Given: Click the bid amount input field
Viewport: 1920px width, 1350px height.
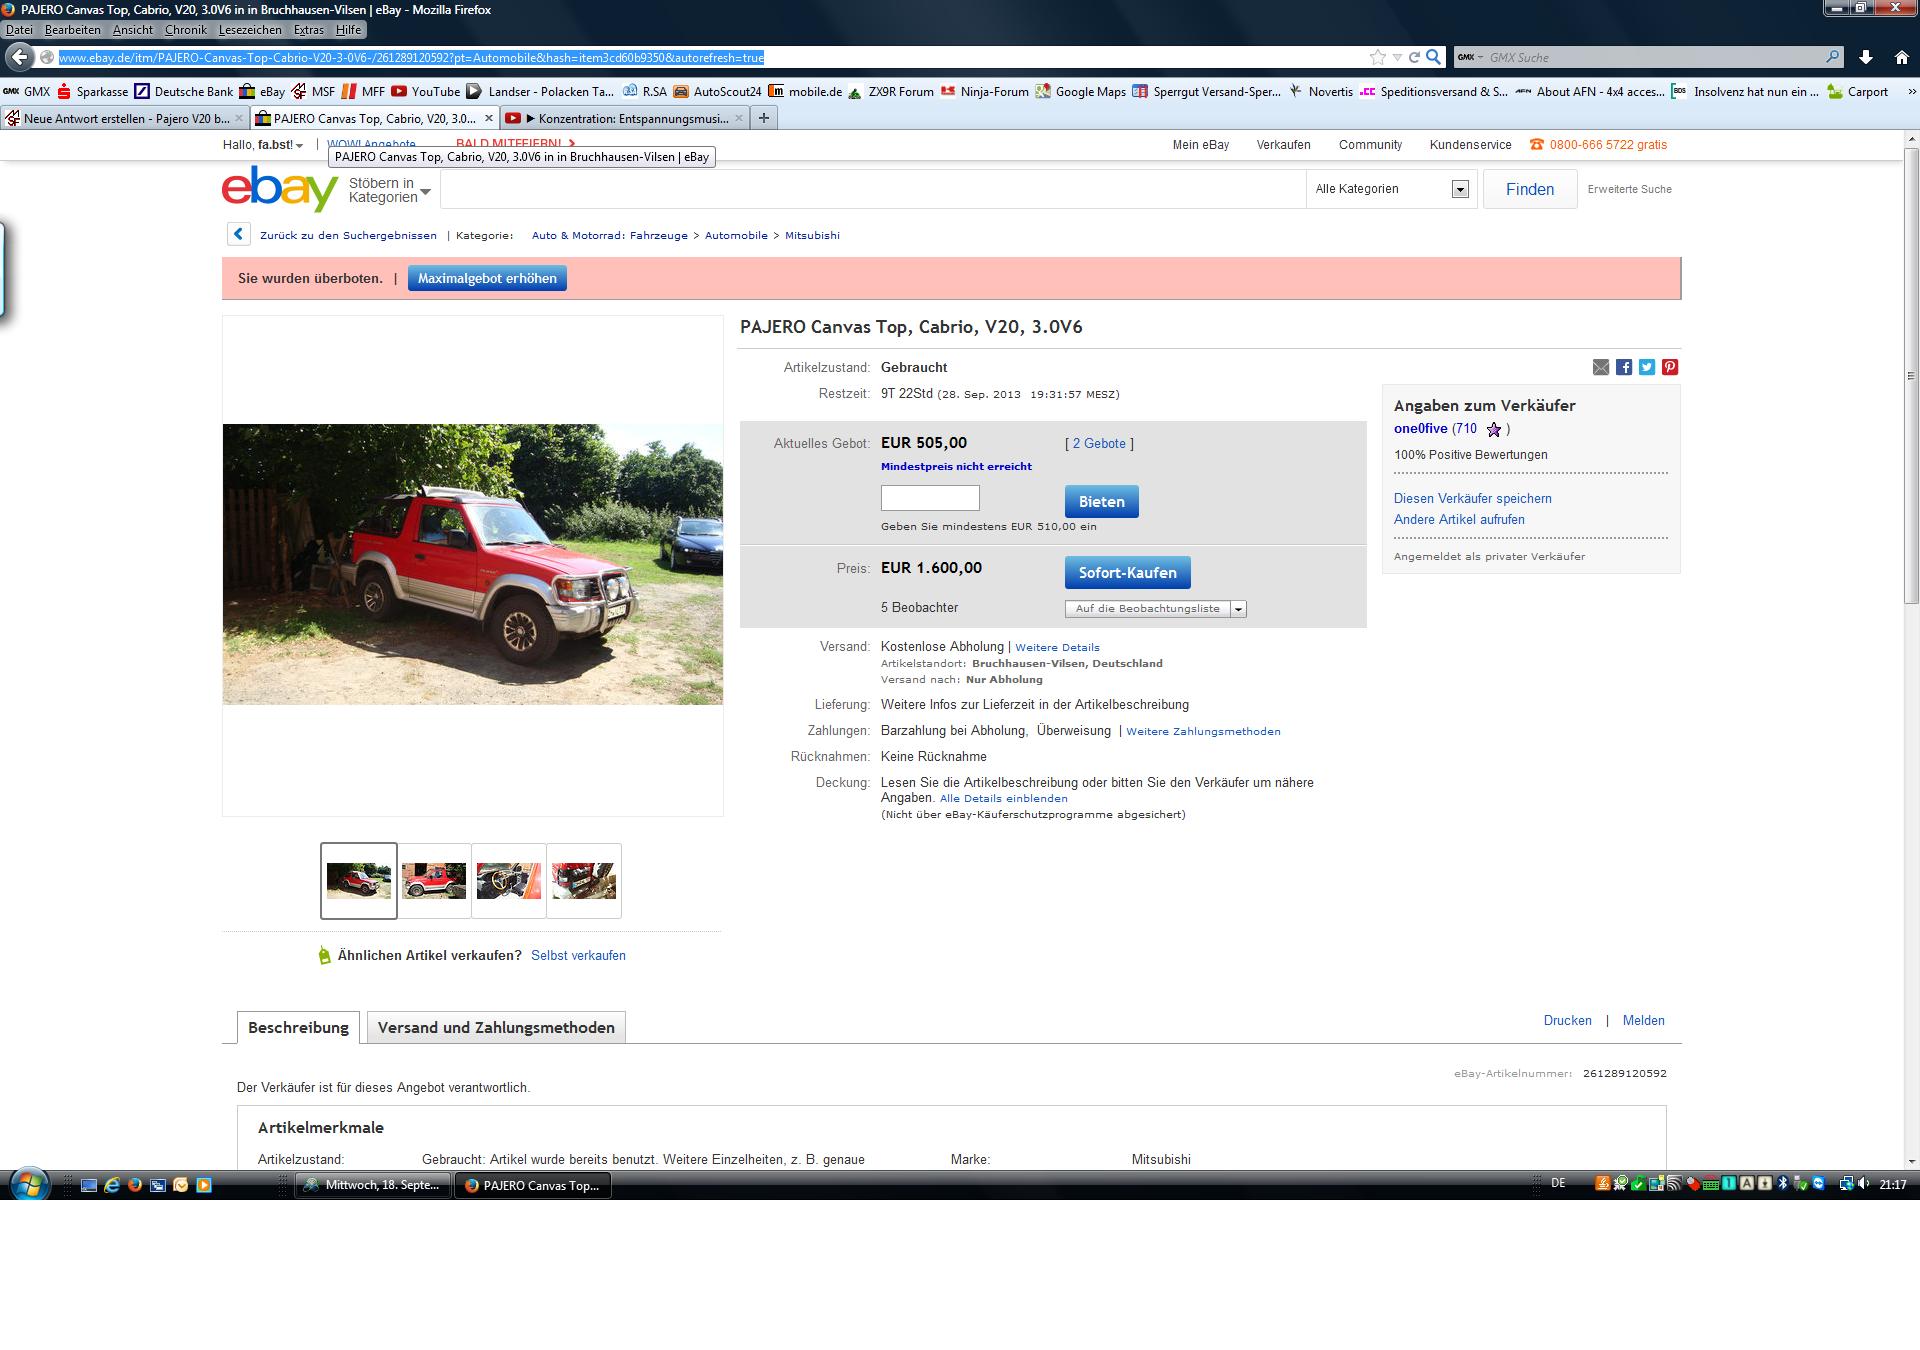Looking at the screenshot, I should coord(930,498).
